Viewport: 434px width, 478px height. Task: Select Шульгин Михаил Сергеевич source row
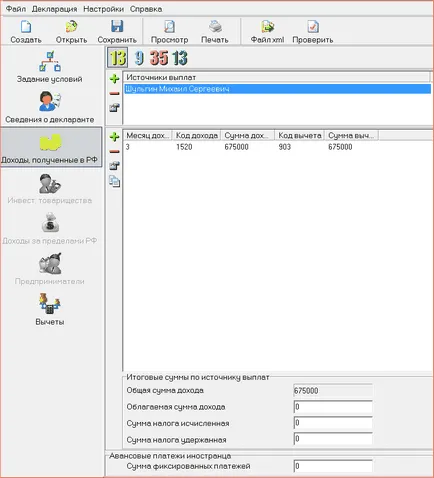coord(277,89)
